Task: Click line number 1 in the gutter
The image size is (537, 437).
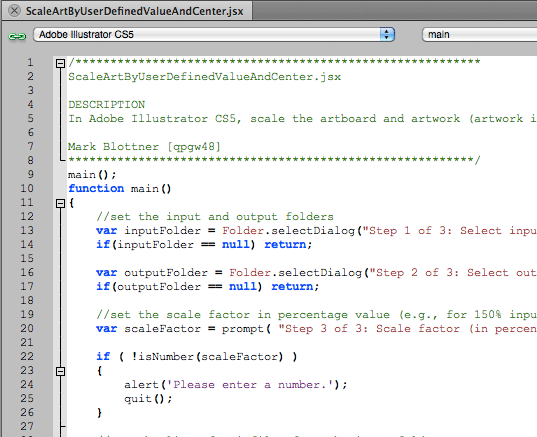Action: [x=30, y=62]
